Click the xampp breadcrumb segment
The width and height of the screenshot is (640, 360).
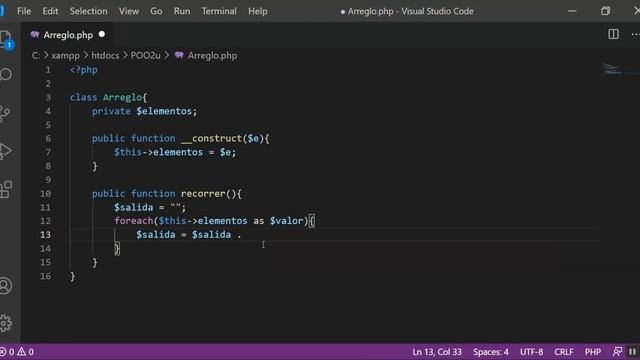coord(65,56)
